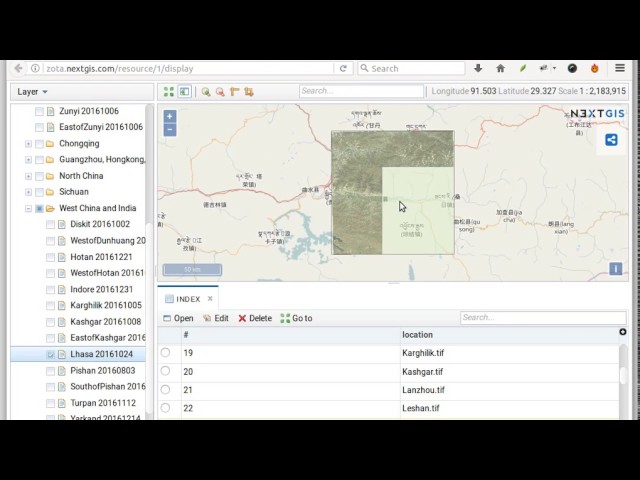
Task: Click the Kashgar.tif location cell
Action: pos(509,371)
